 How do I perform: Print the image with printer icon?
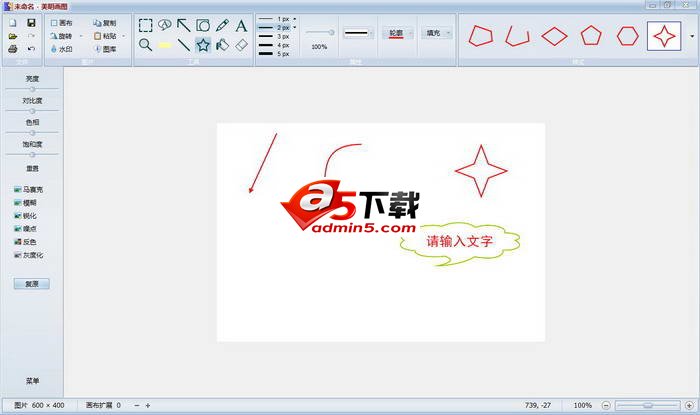click(x=13, y=49)
